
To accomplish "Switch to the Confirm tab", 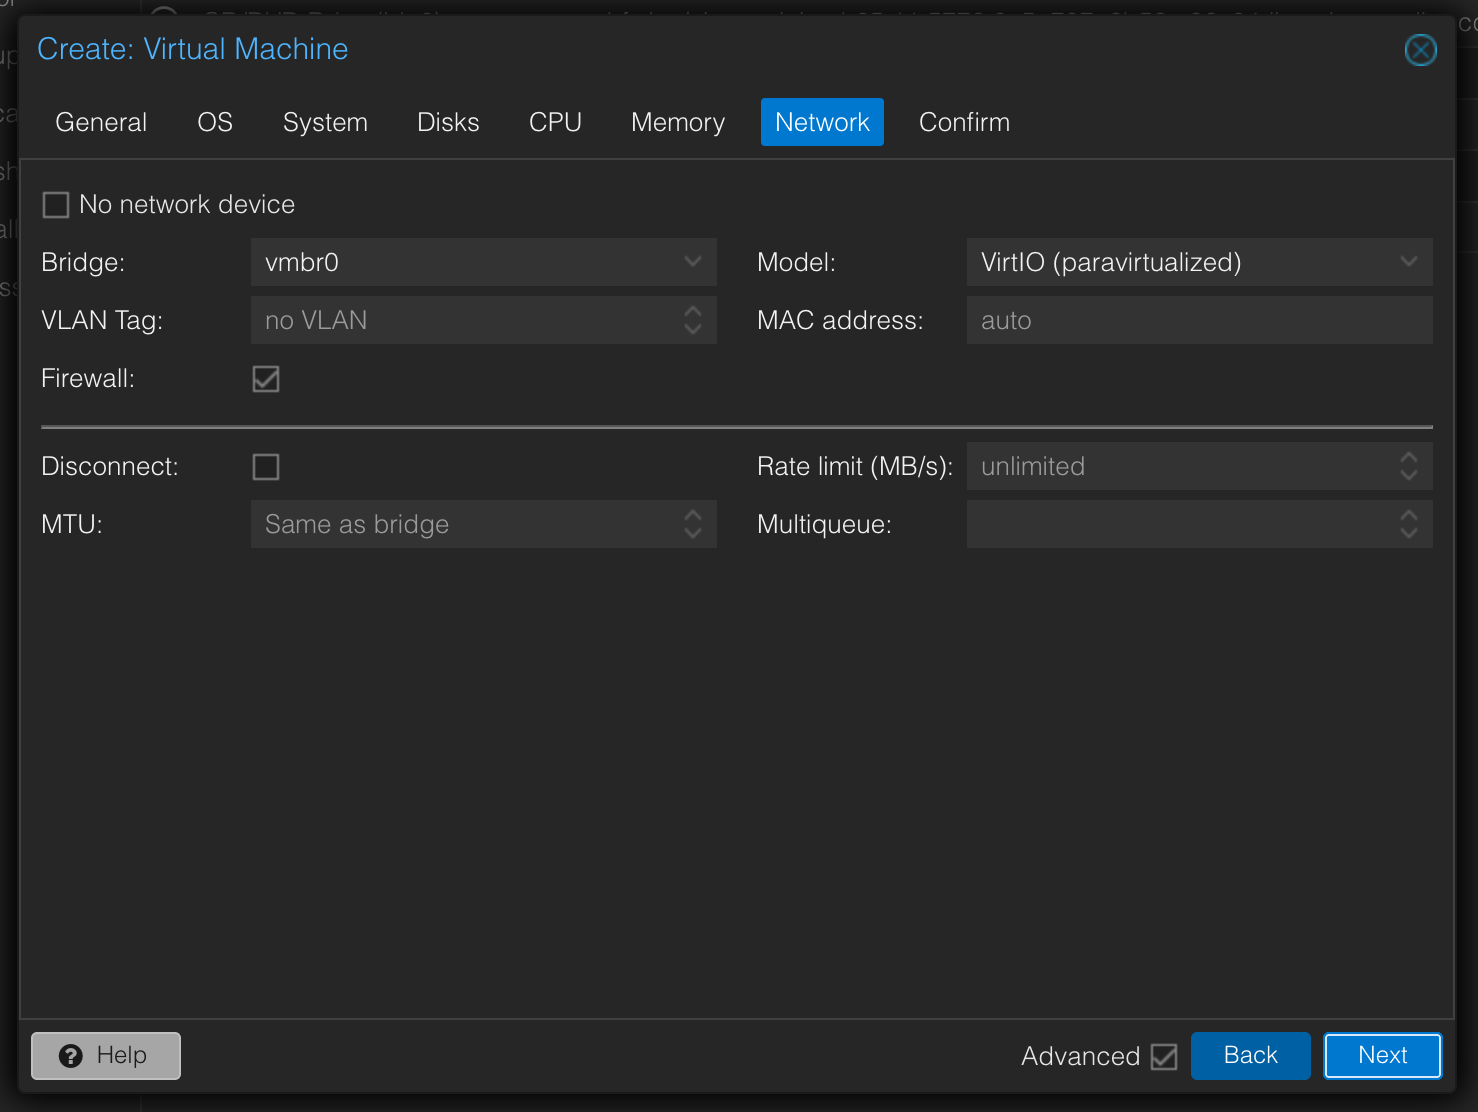I will pos(963,121).
